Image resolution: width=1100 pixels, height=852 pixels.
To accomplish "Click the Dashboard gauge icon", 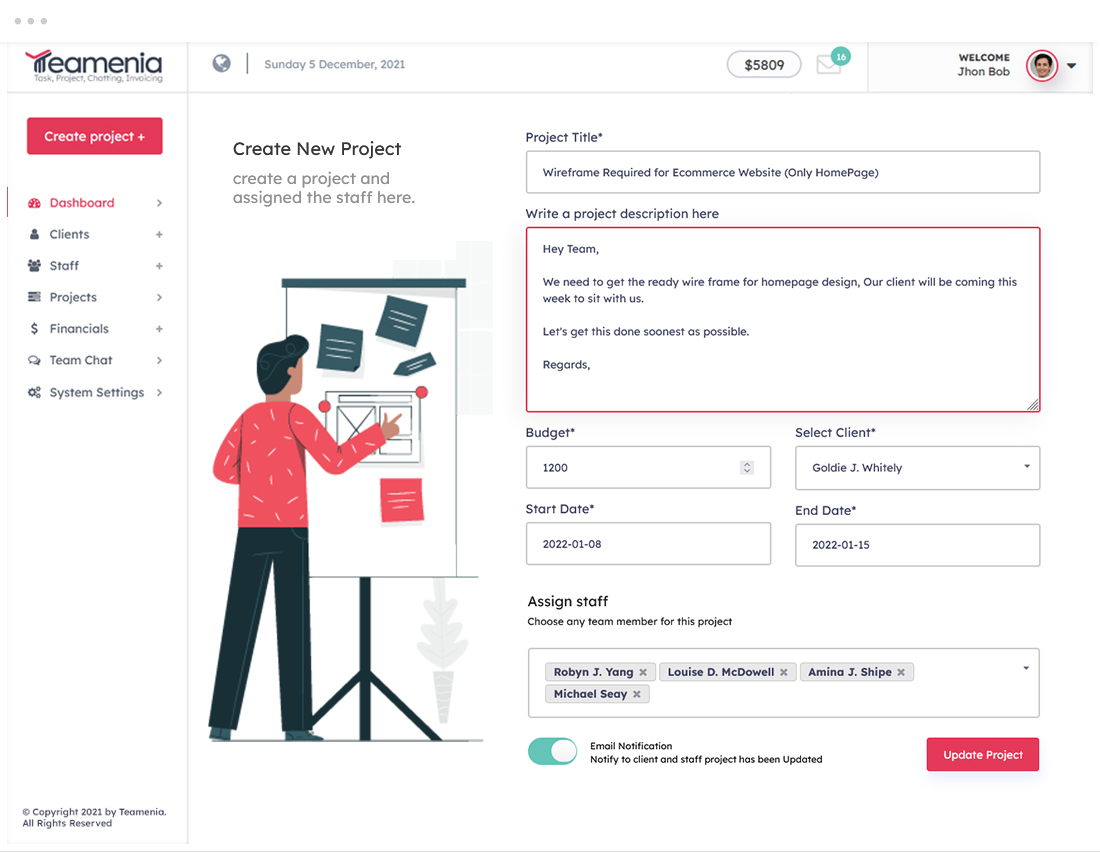I will pyautogui.click(x=34, y=203).
